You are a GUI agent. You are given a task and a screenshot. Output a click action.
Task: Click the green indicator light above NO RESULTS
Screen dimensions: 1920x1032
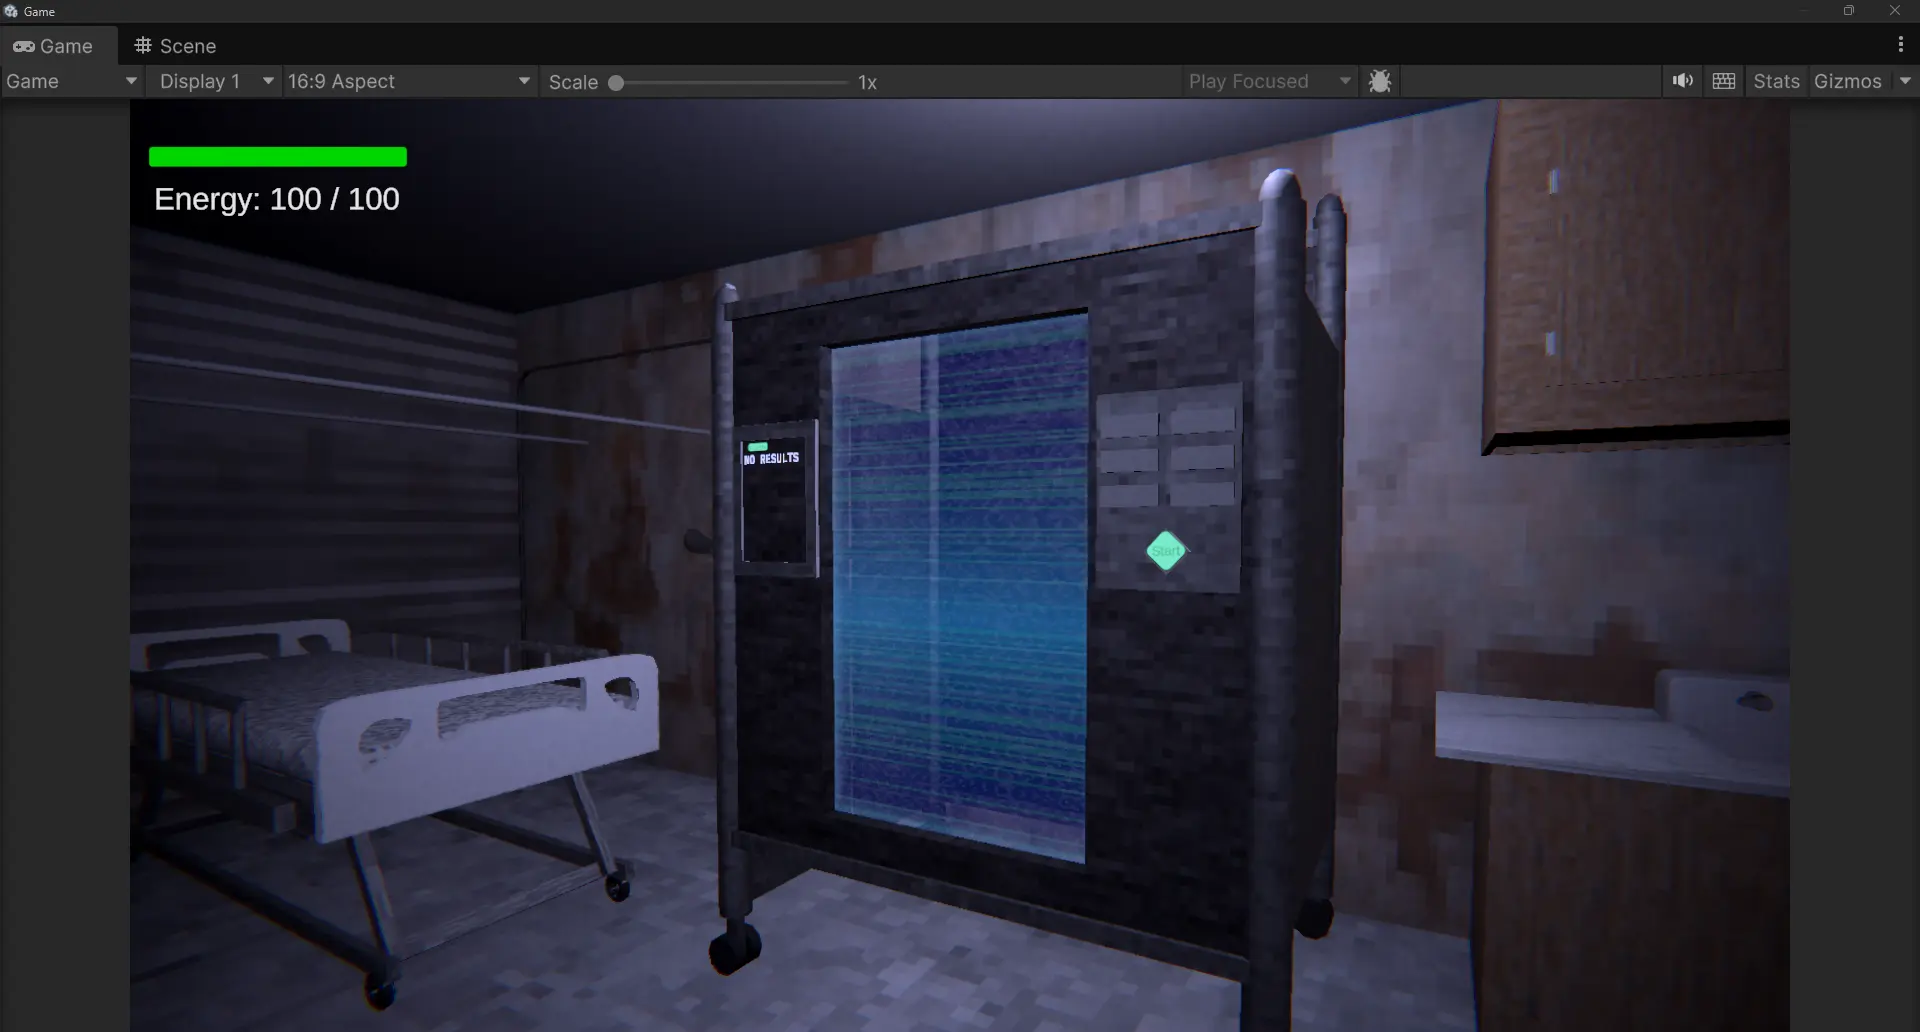click(760, 445)
